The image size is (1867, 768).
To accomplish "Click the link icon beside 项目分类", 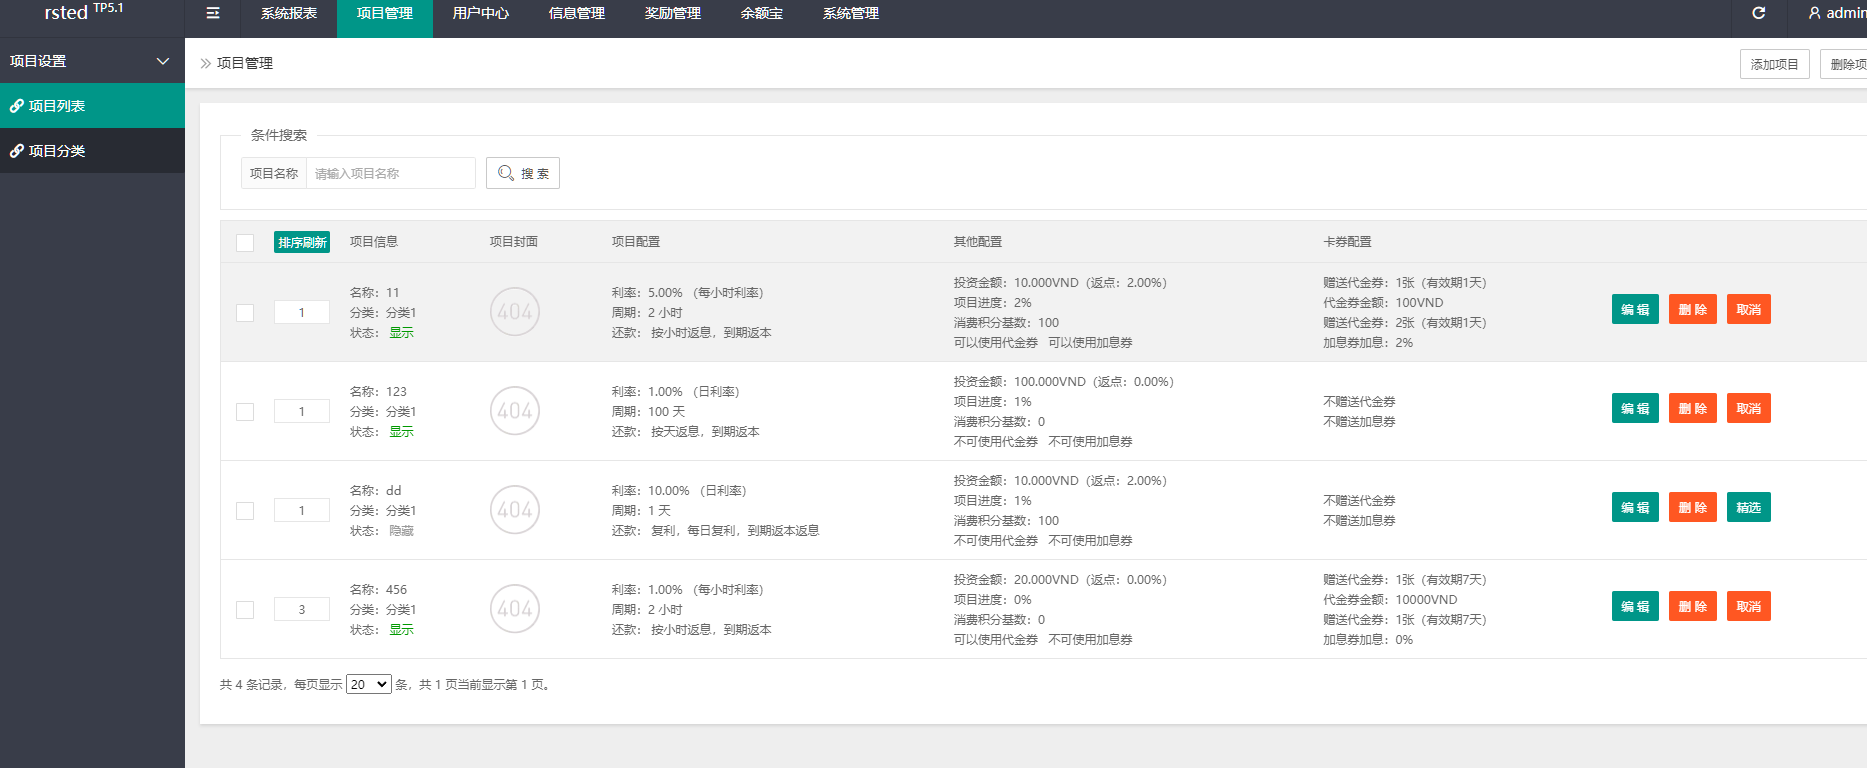I will tap(17, 151).
